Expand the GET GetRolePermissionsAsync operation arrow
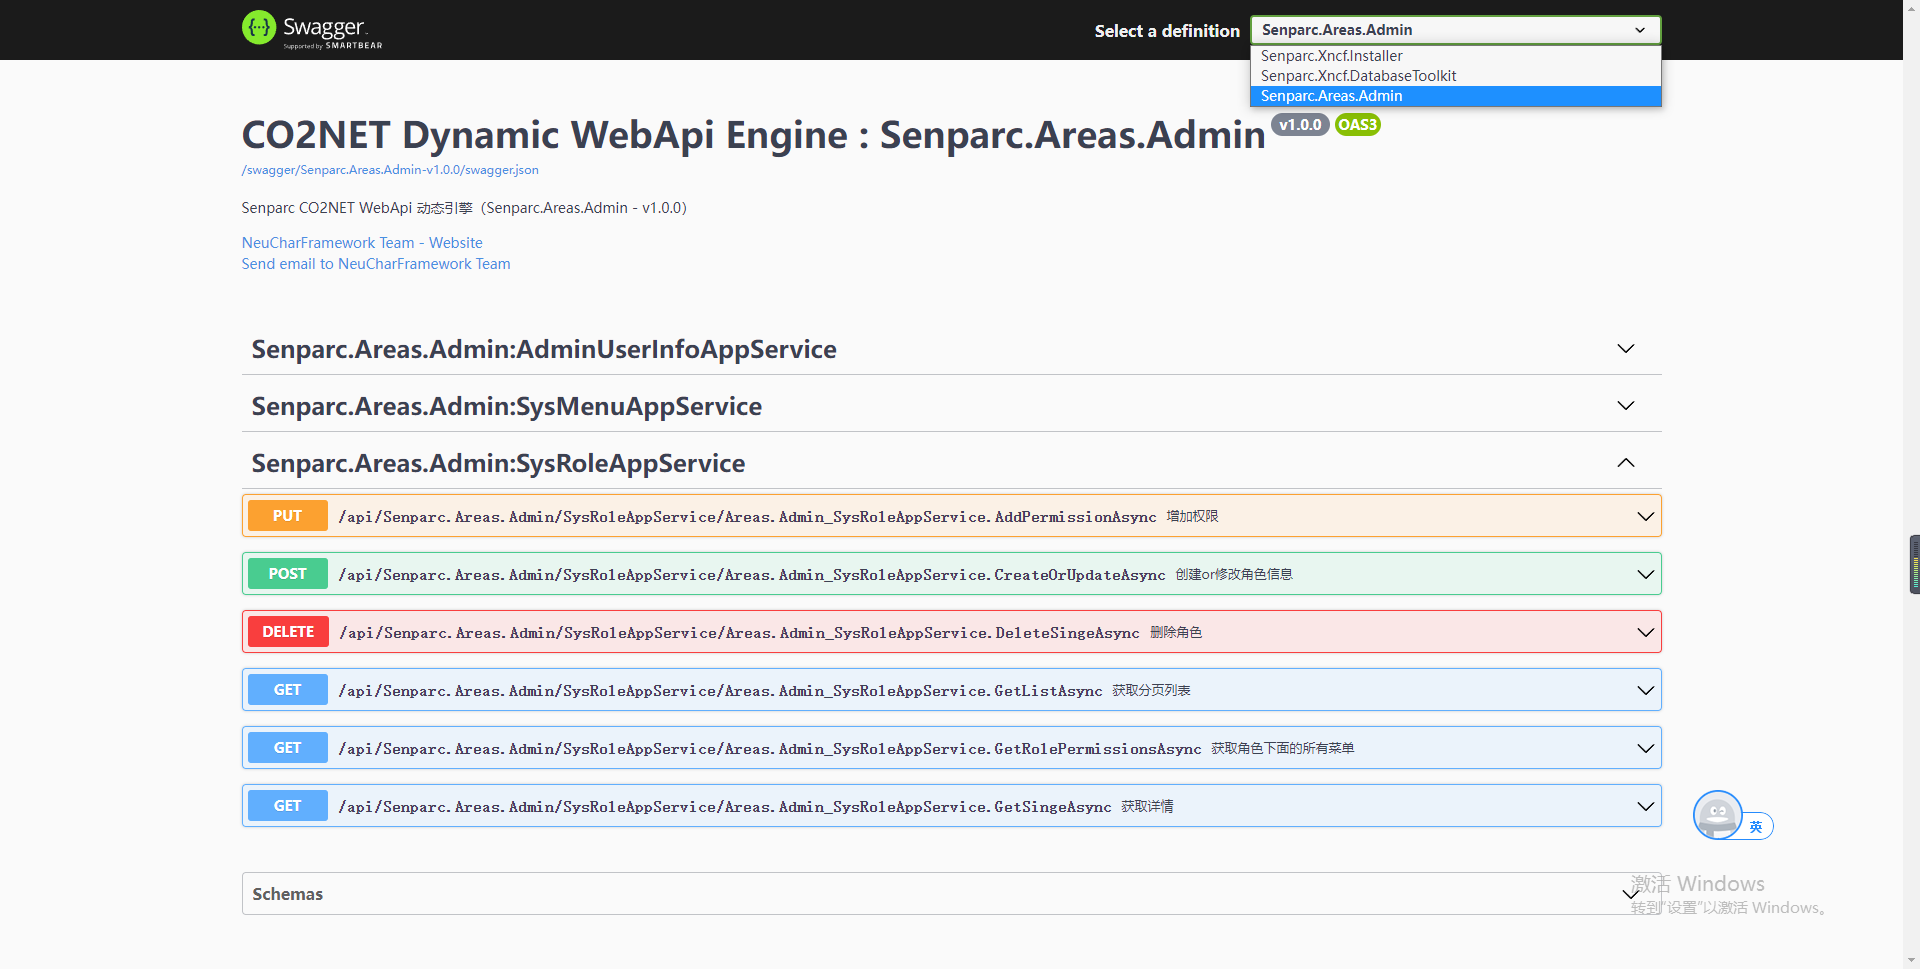Image resolution: width=1920 pixels, height=969 pixels. click(x=1645, y=749)
